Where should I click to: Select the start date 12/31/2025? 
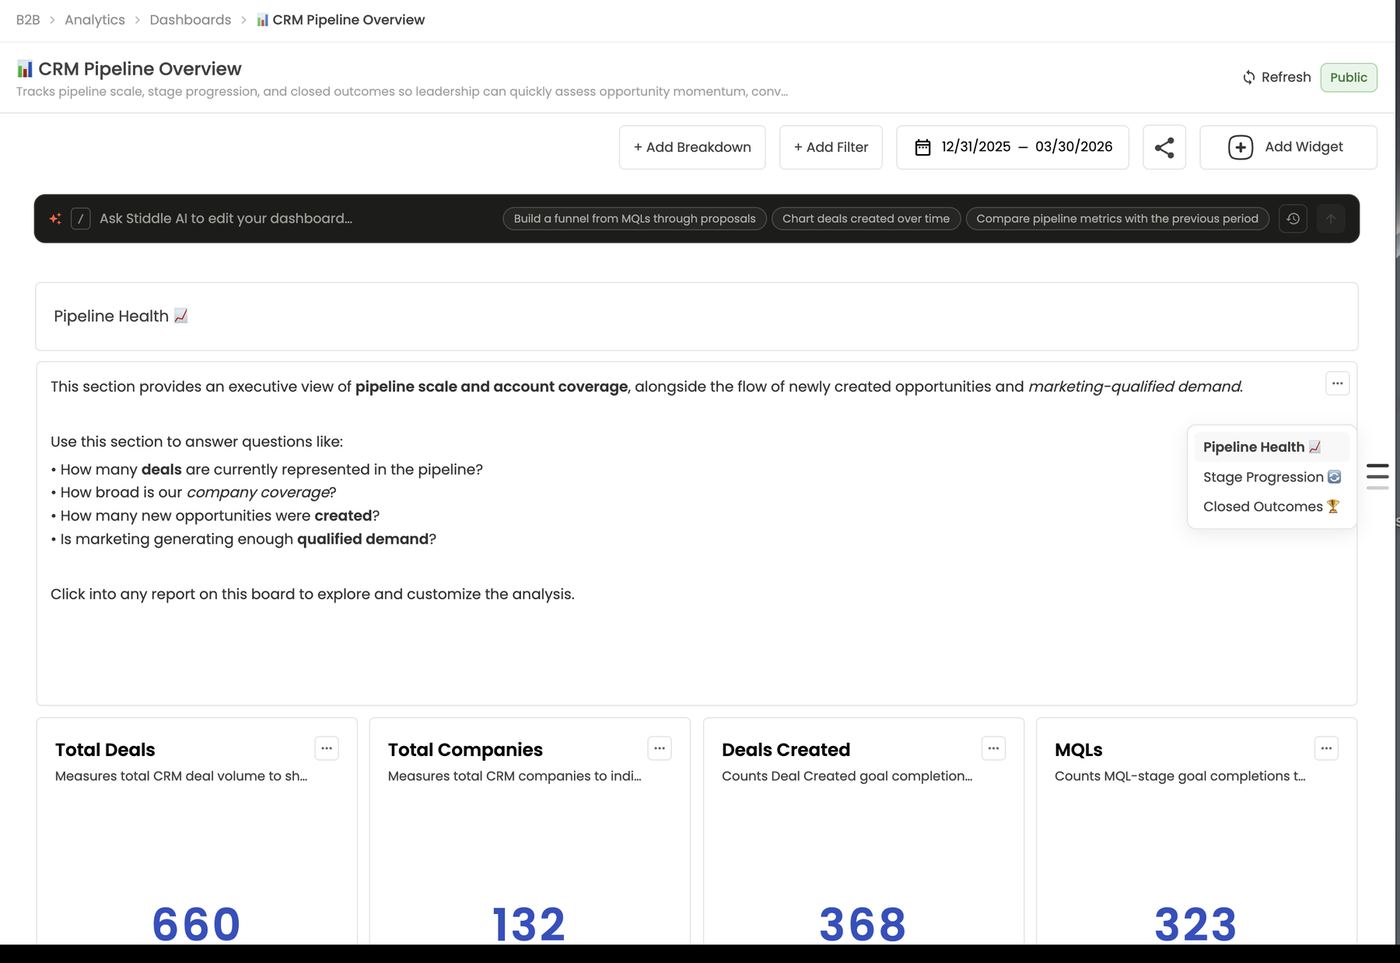(976, 147)
